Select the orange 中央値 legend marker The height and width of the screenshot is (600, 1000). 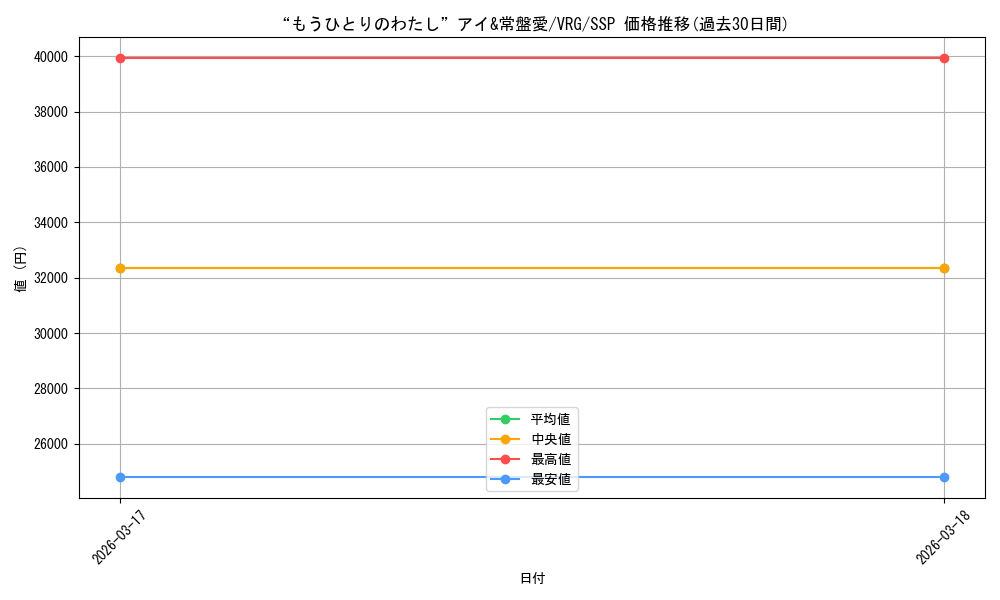coord(505,439)
